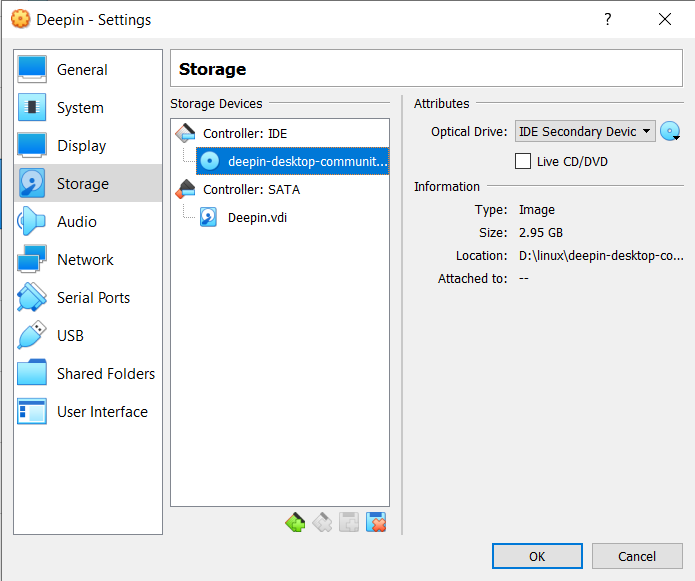Click the Controller: SATA icon
The image size is (695, 581).
186,189
